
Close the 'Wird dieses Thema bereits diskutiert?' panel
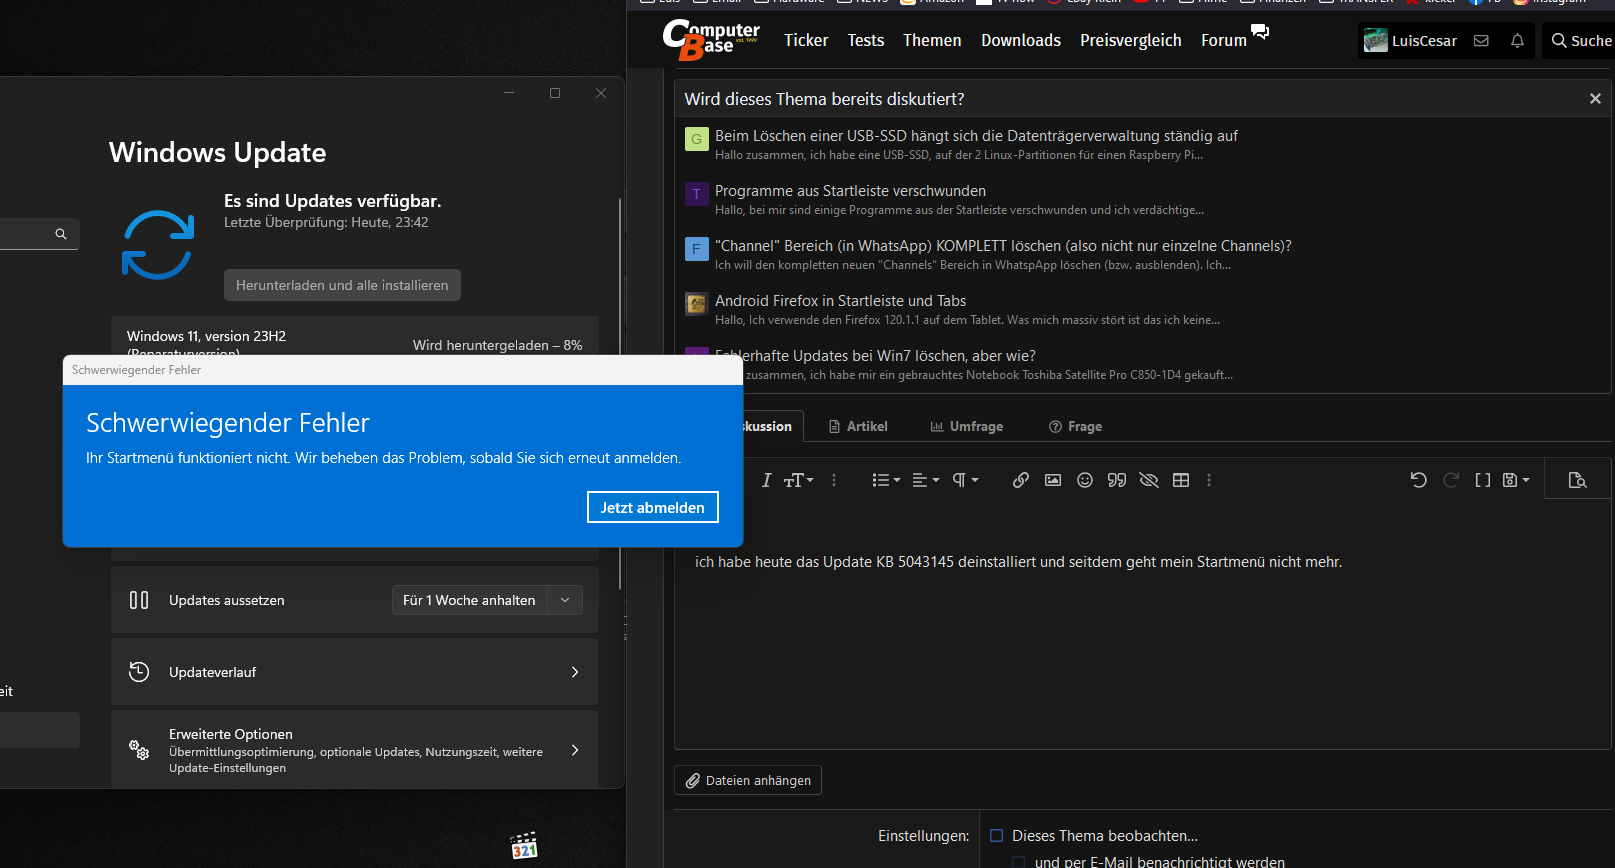tap(1595, 98)
